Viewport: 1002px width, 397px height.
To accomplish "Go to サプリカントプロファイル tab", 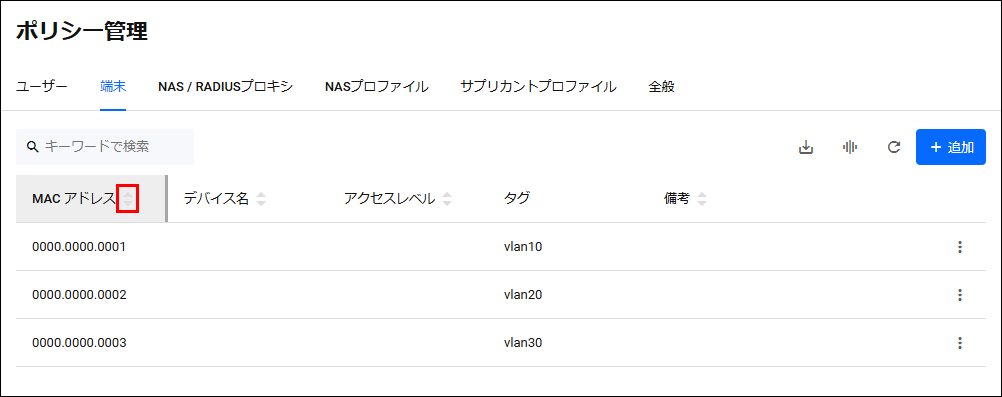I will pyautogui.click(x=538, y=87).
